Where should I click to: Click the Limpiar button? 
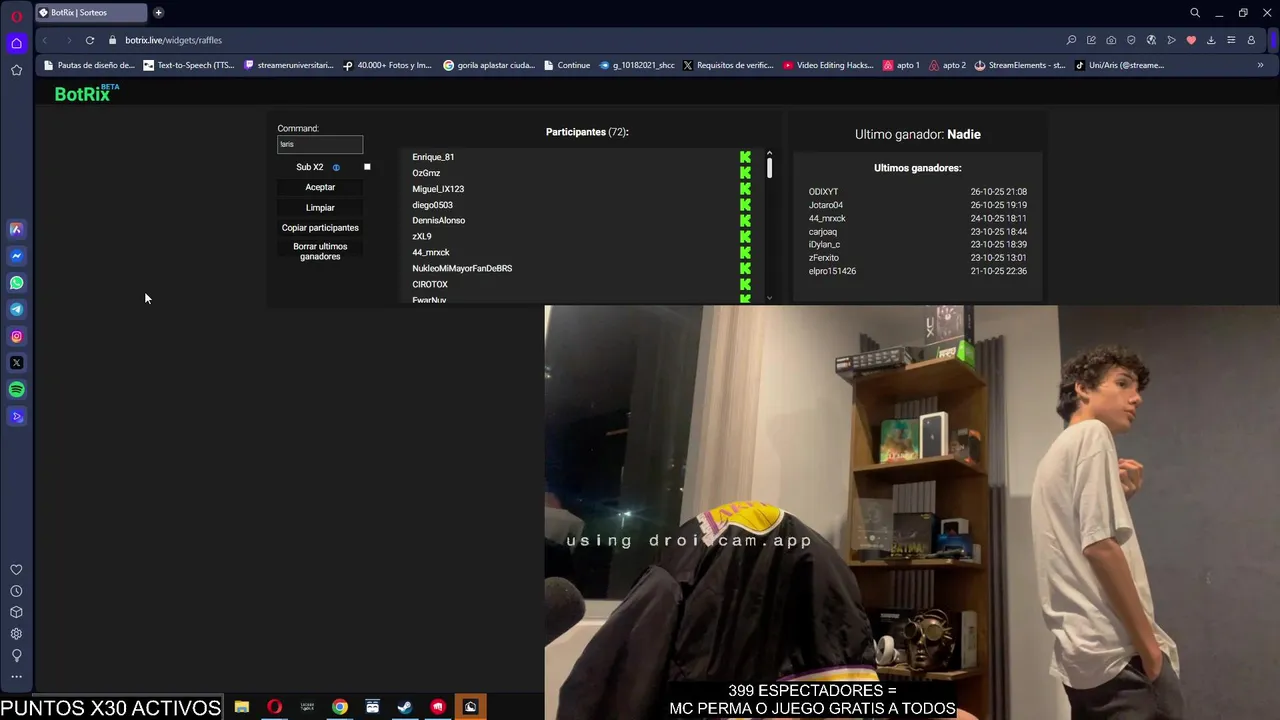(x=320, y=208)
